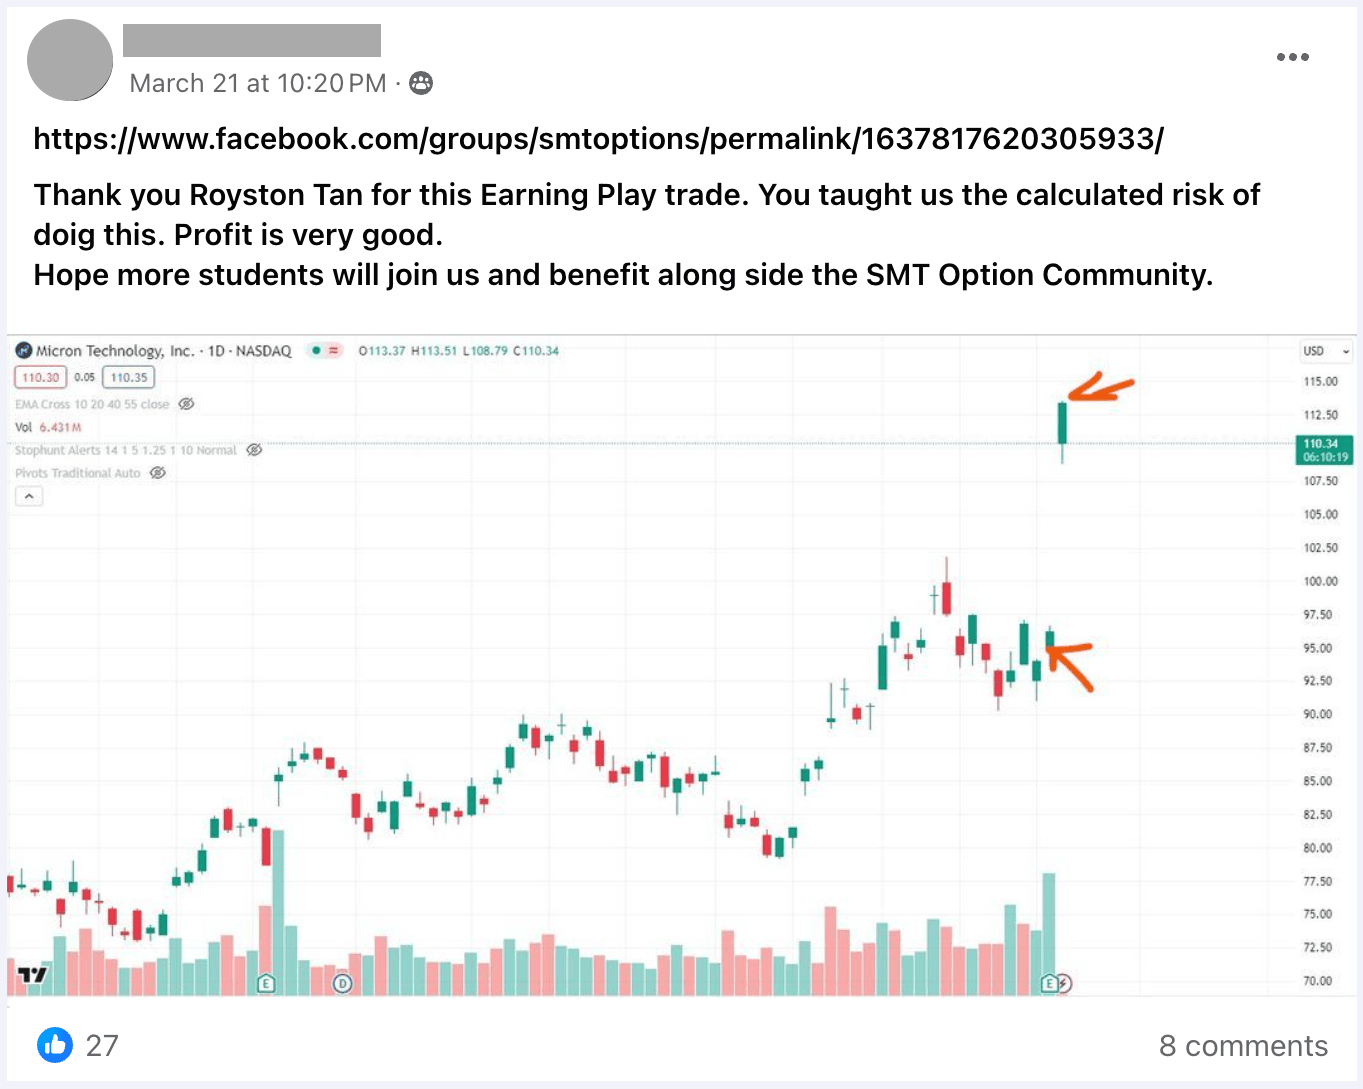Screen dimensions: 1363x1089
Task: Click the 110.35 buy price button
Action: (129, 377)
